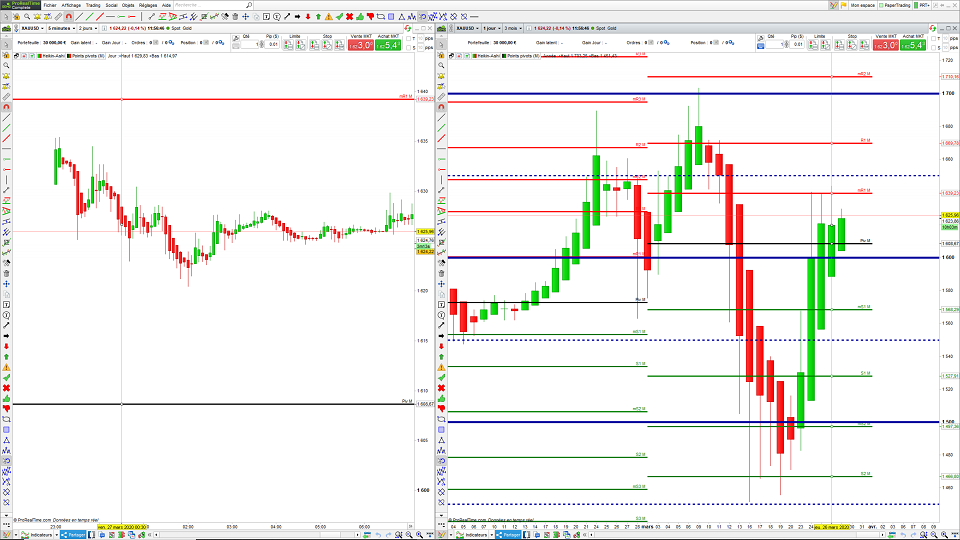The height and width of the screenshot is (540, 960).
Task: Click Vente MKT sell button in left chart
Action: pos(361,45)
